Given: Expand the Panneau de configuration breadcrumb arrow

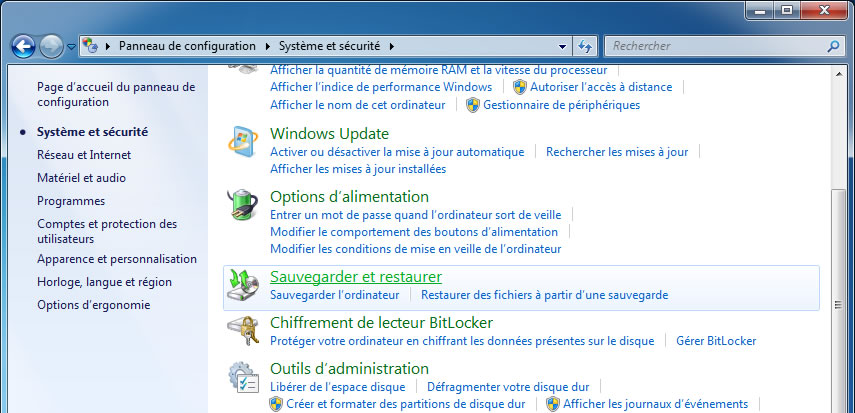Looking at the screenshot, I should pyautogui.click(x=267, y=46).
